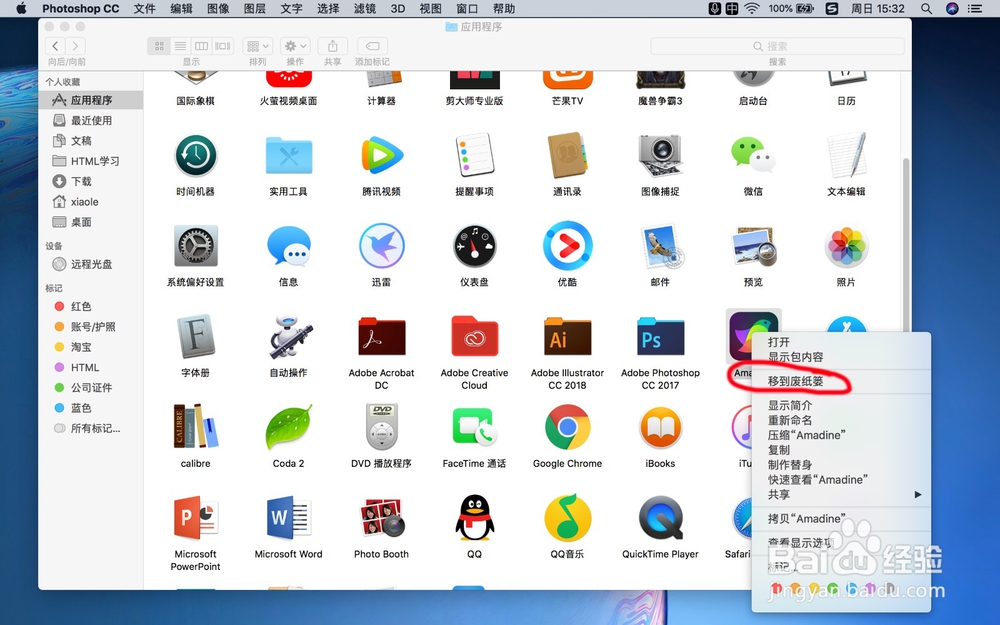
Task: Open the 提醒事项 app icon
Action: [x=474, y=155]
